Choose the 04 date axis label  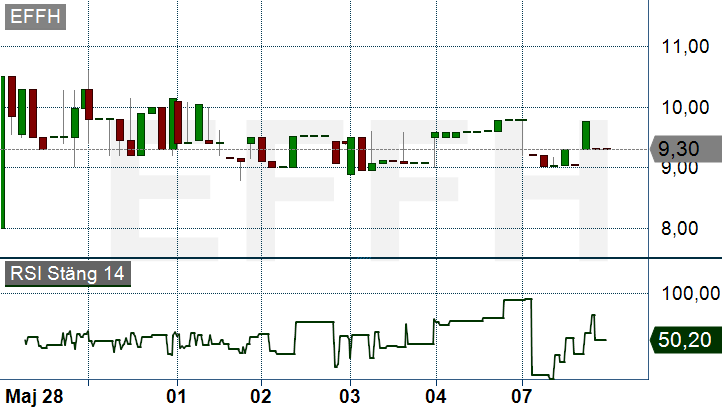(436, 396)
